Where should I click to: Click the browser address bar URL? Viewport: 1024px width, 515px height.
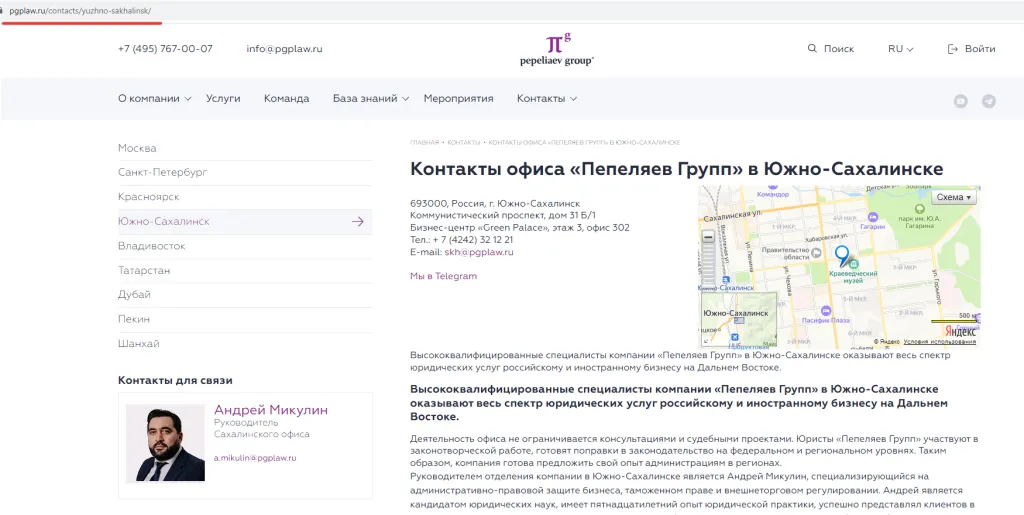(x=80, y=12)
